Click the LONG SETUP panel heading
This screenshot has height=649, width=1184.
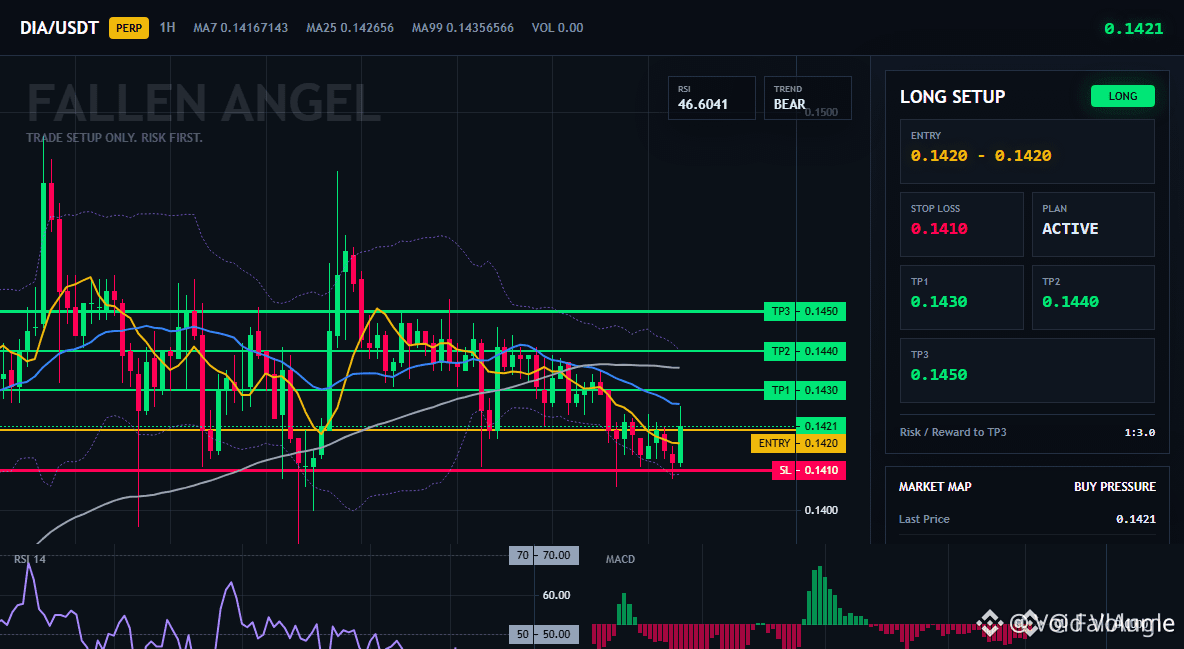(952, 97)
